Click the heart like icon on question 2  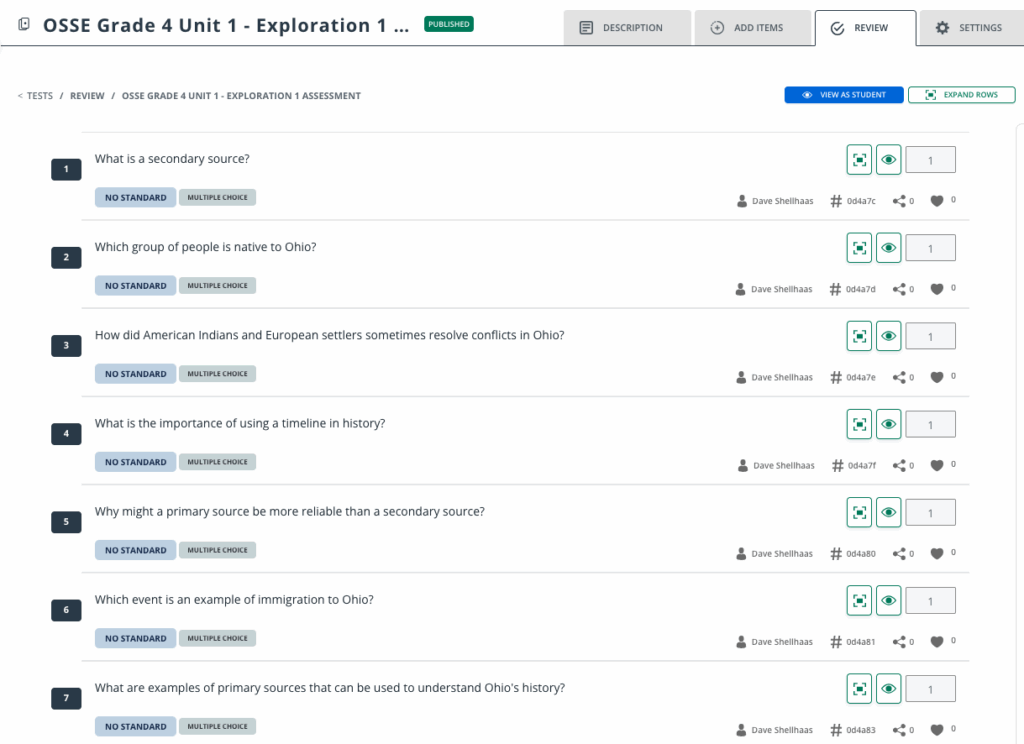[937, 289]
